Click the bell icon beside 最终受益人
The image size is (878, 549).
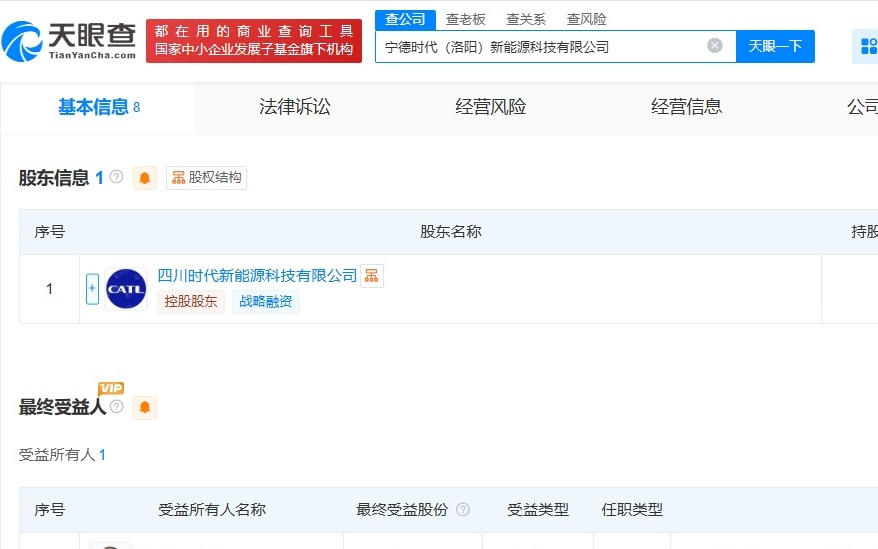point(145,407)
